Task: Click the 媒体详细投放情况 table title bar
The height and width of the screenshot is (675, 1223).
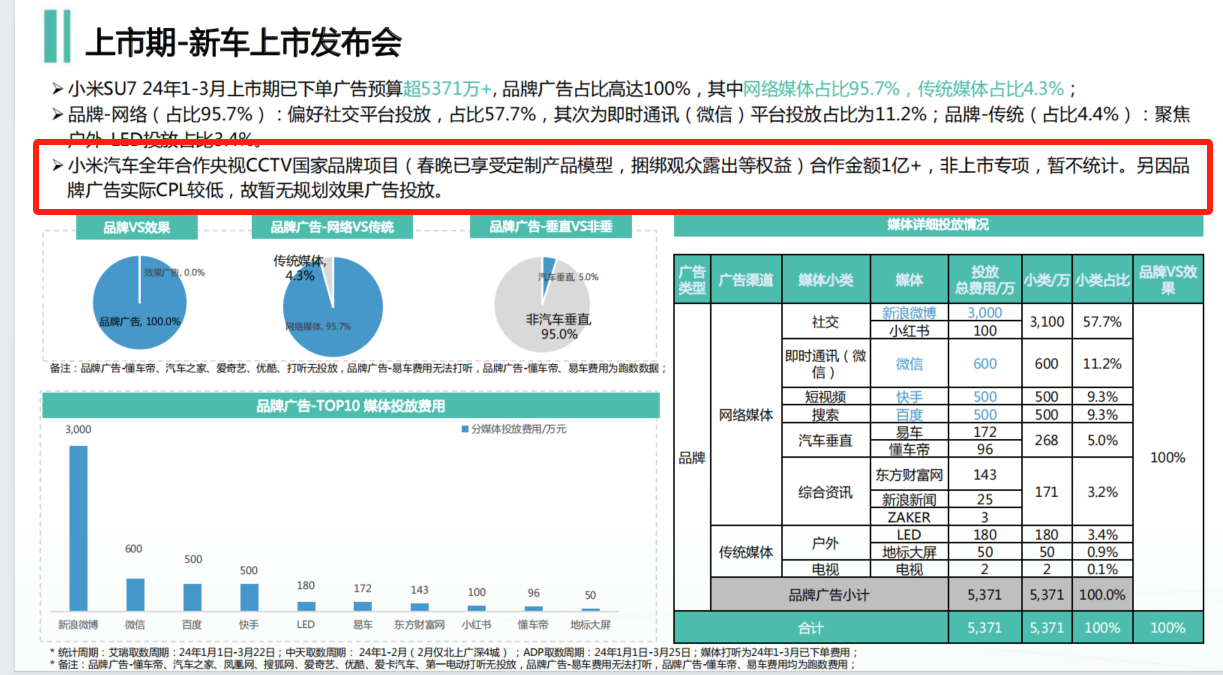Action: [937, 225]
